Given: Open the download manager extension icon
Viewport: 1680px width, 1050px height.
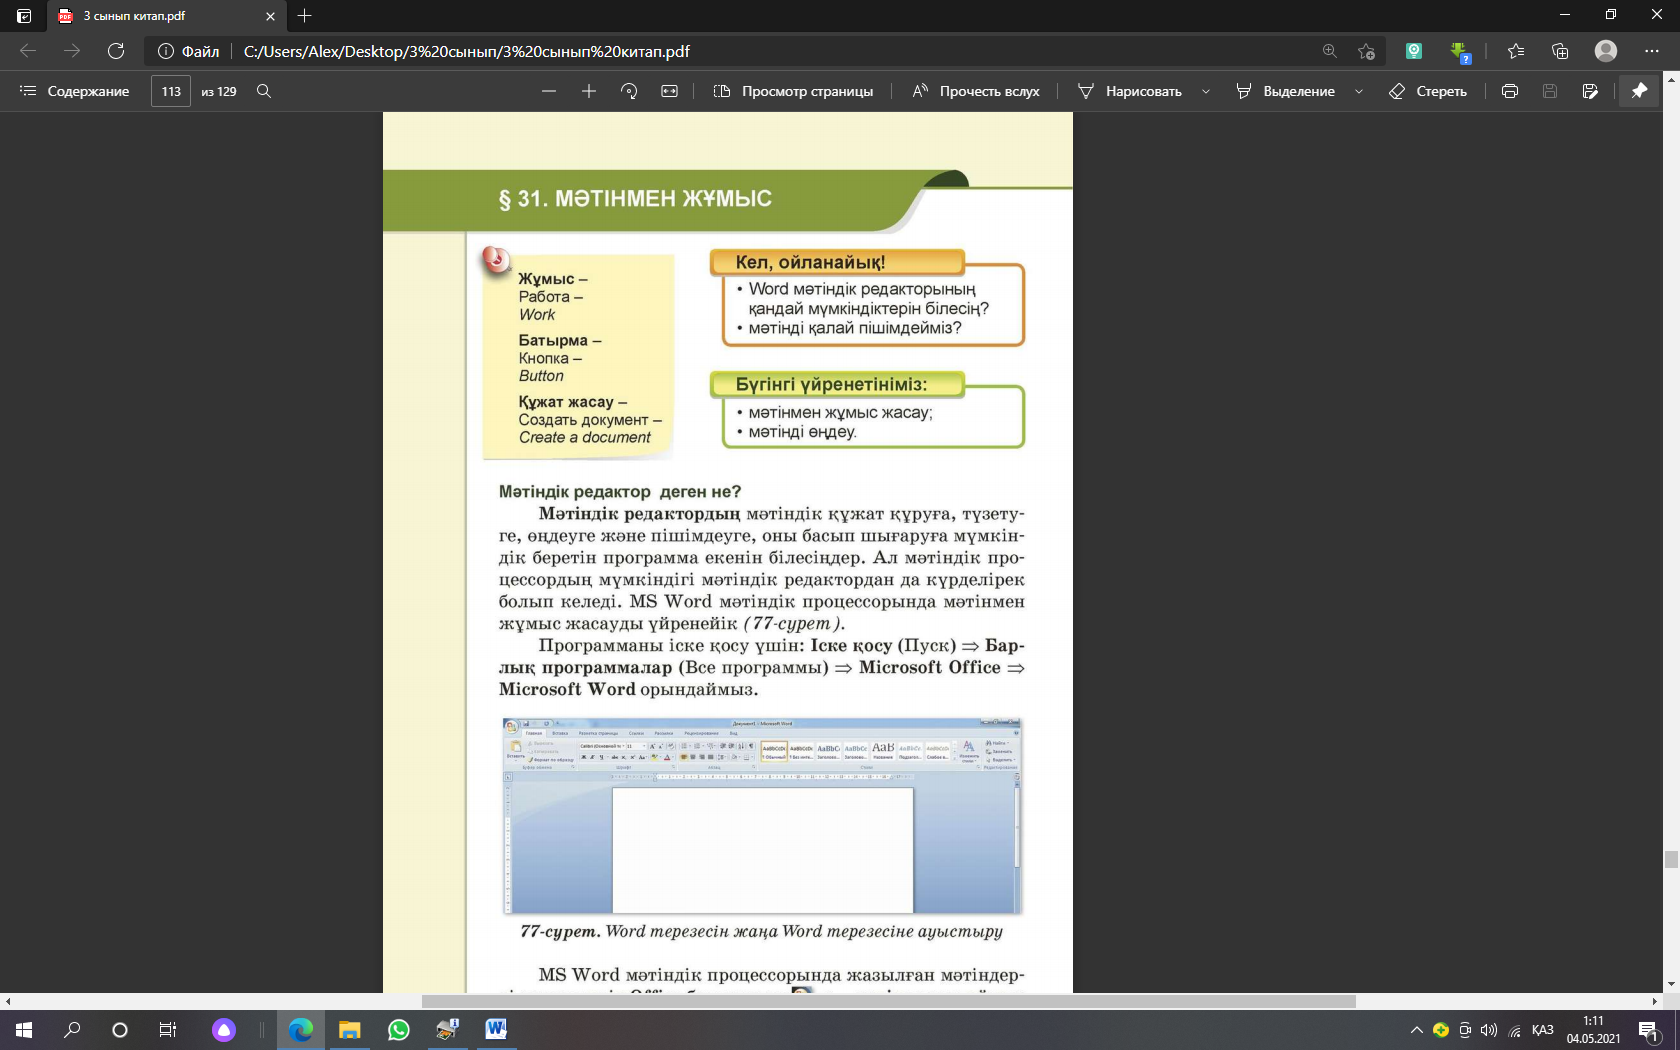Looking at the screenshot, I should pyautogui.click(x=1460, y=52).
